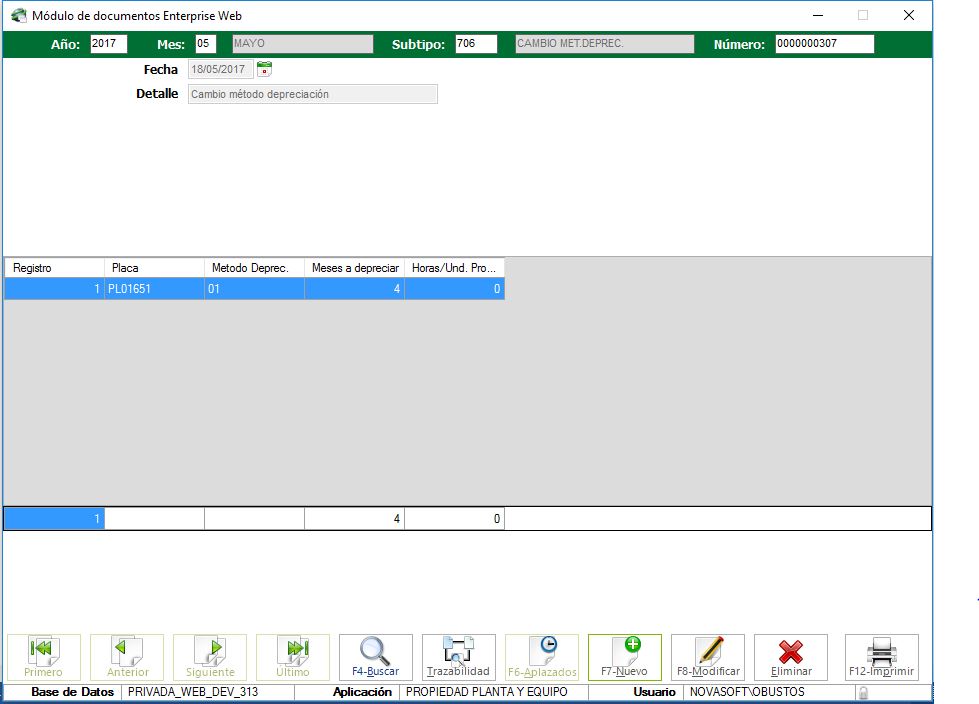Select the 01 method cell in grid row

coord(254,289)
